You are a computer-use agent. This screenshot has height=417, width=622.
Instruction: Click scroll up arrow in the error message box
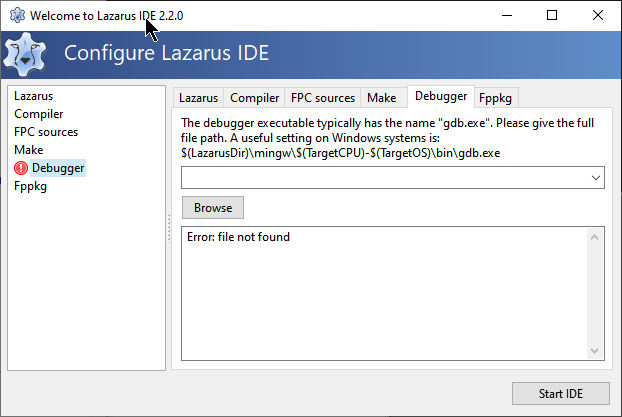tap(596, 237)
